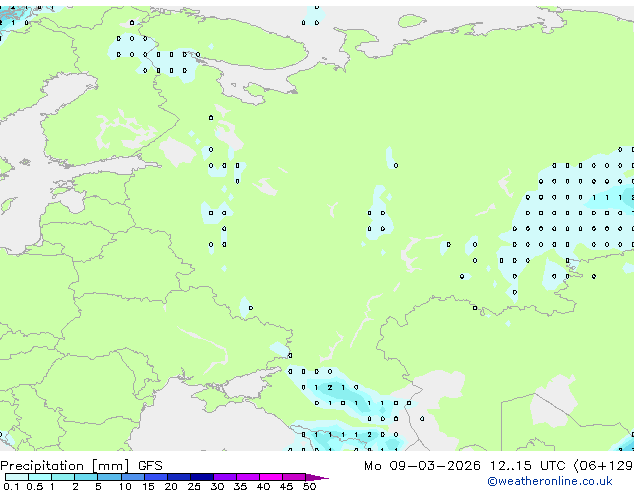Click legend swatch between 0.1 and 0.5
The height and width of the screenshot is (490, 634).
[17, 477]
